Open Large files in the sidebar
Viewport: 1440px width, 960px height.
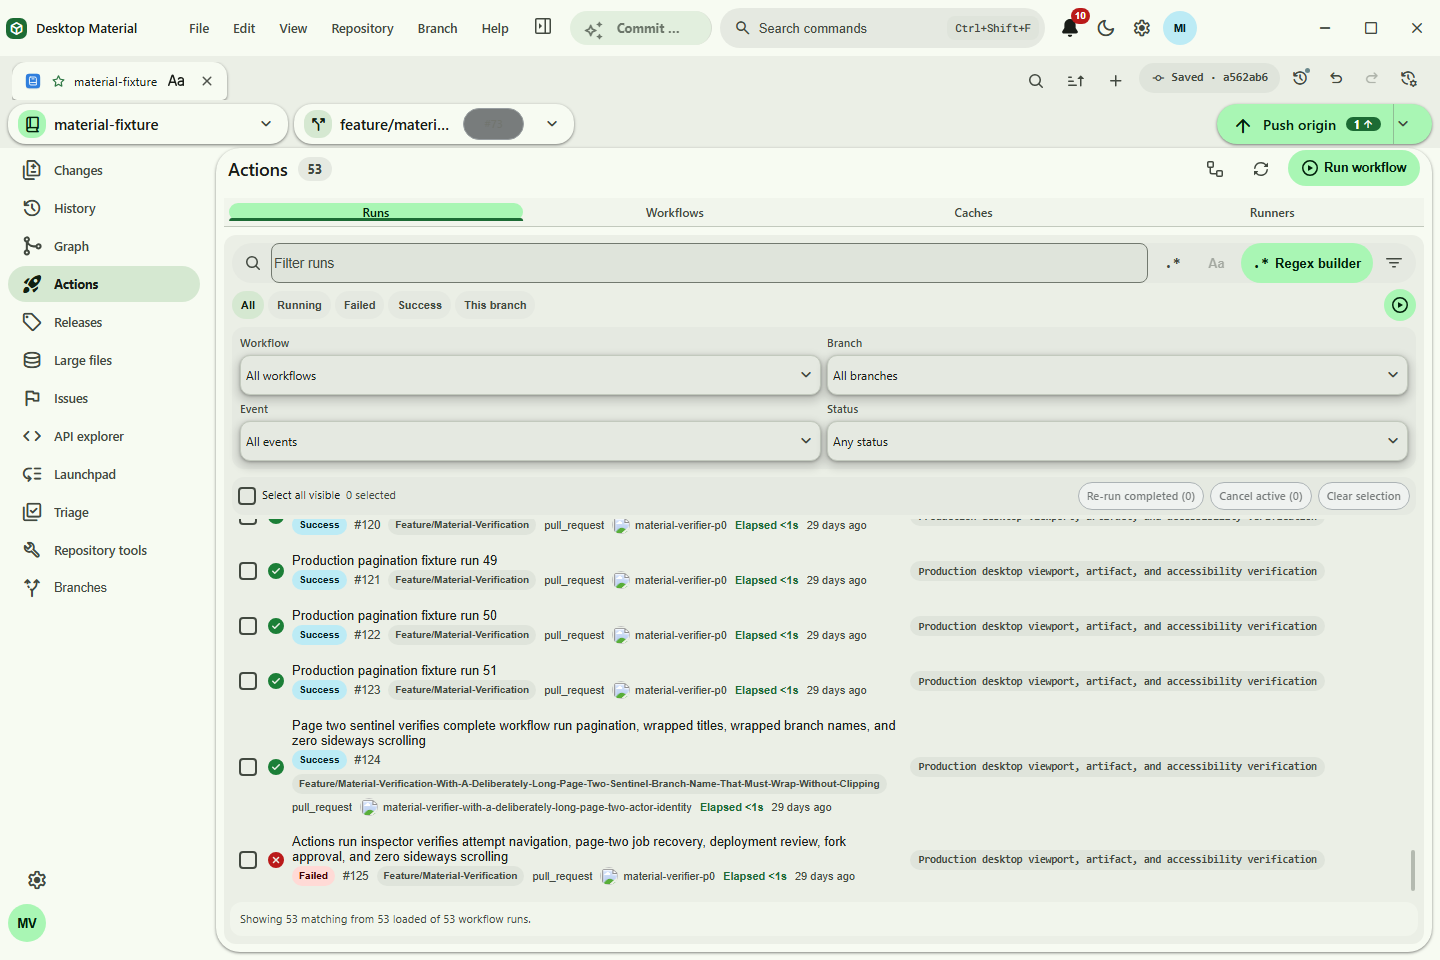coord(104,360)
